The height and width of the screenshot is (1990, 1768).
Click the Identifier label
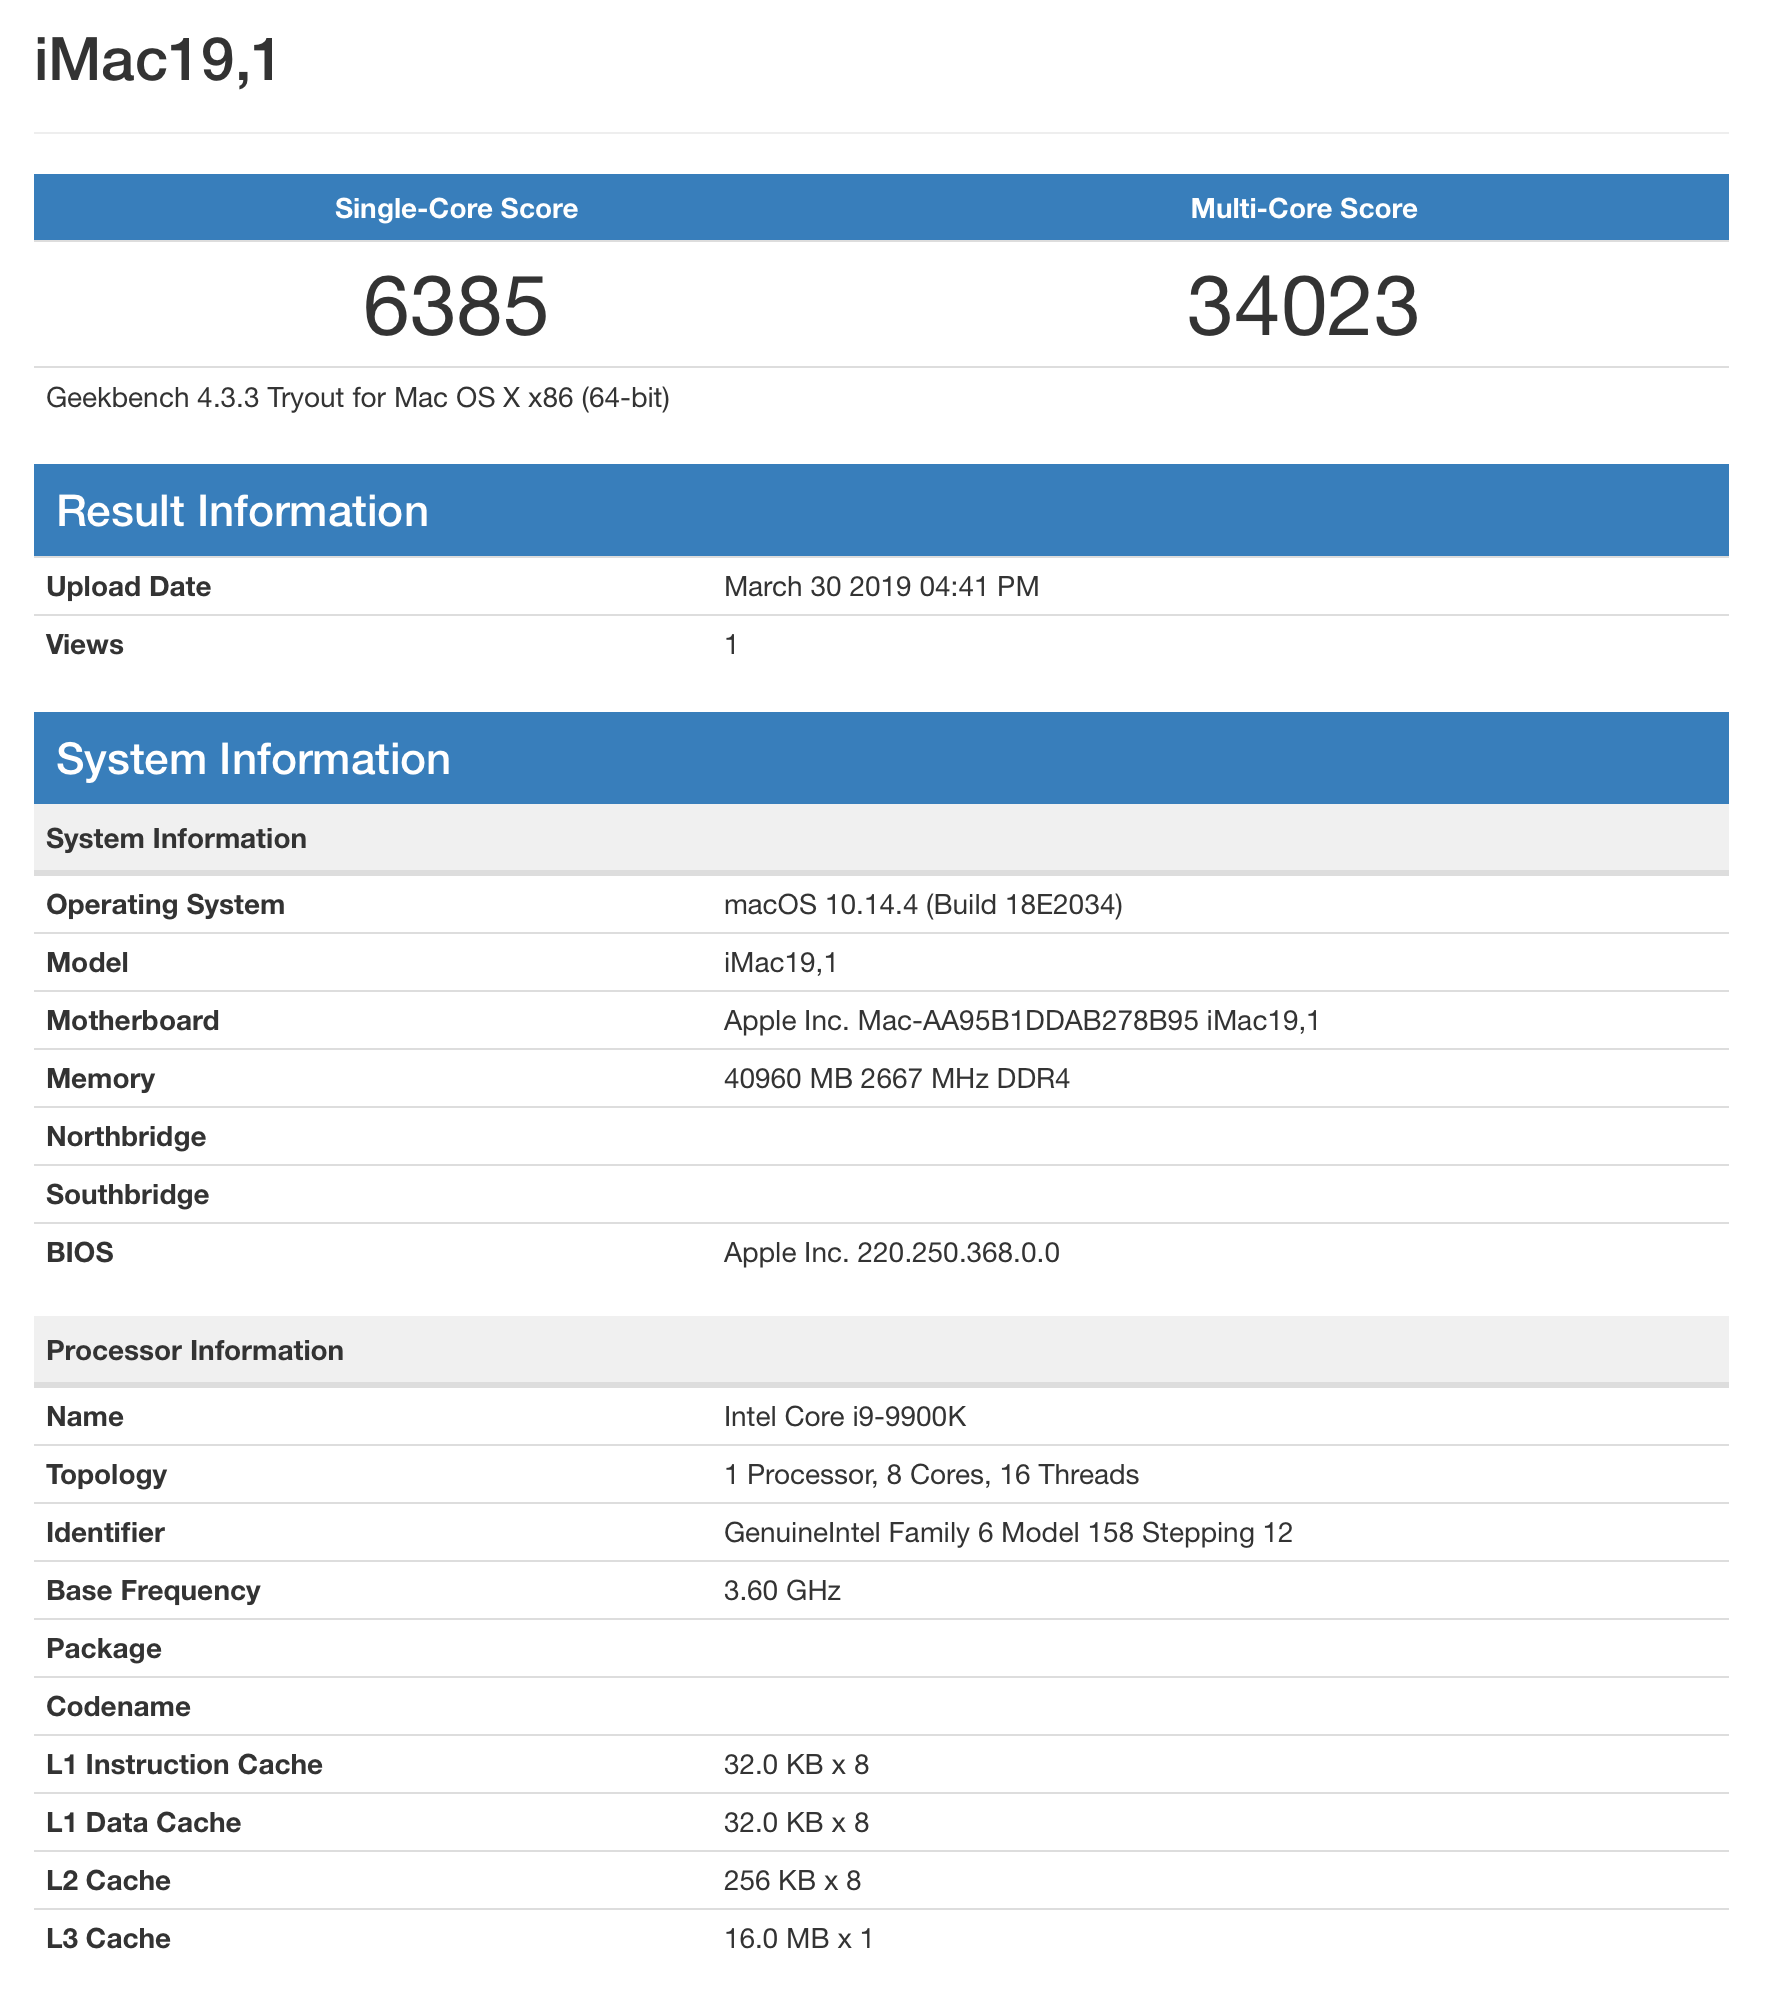pos(106,1532)
